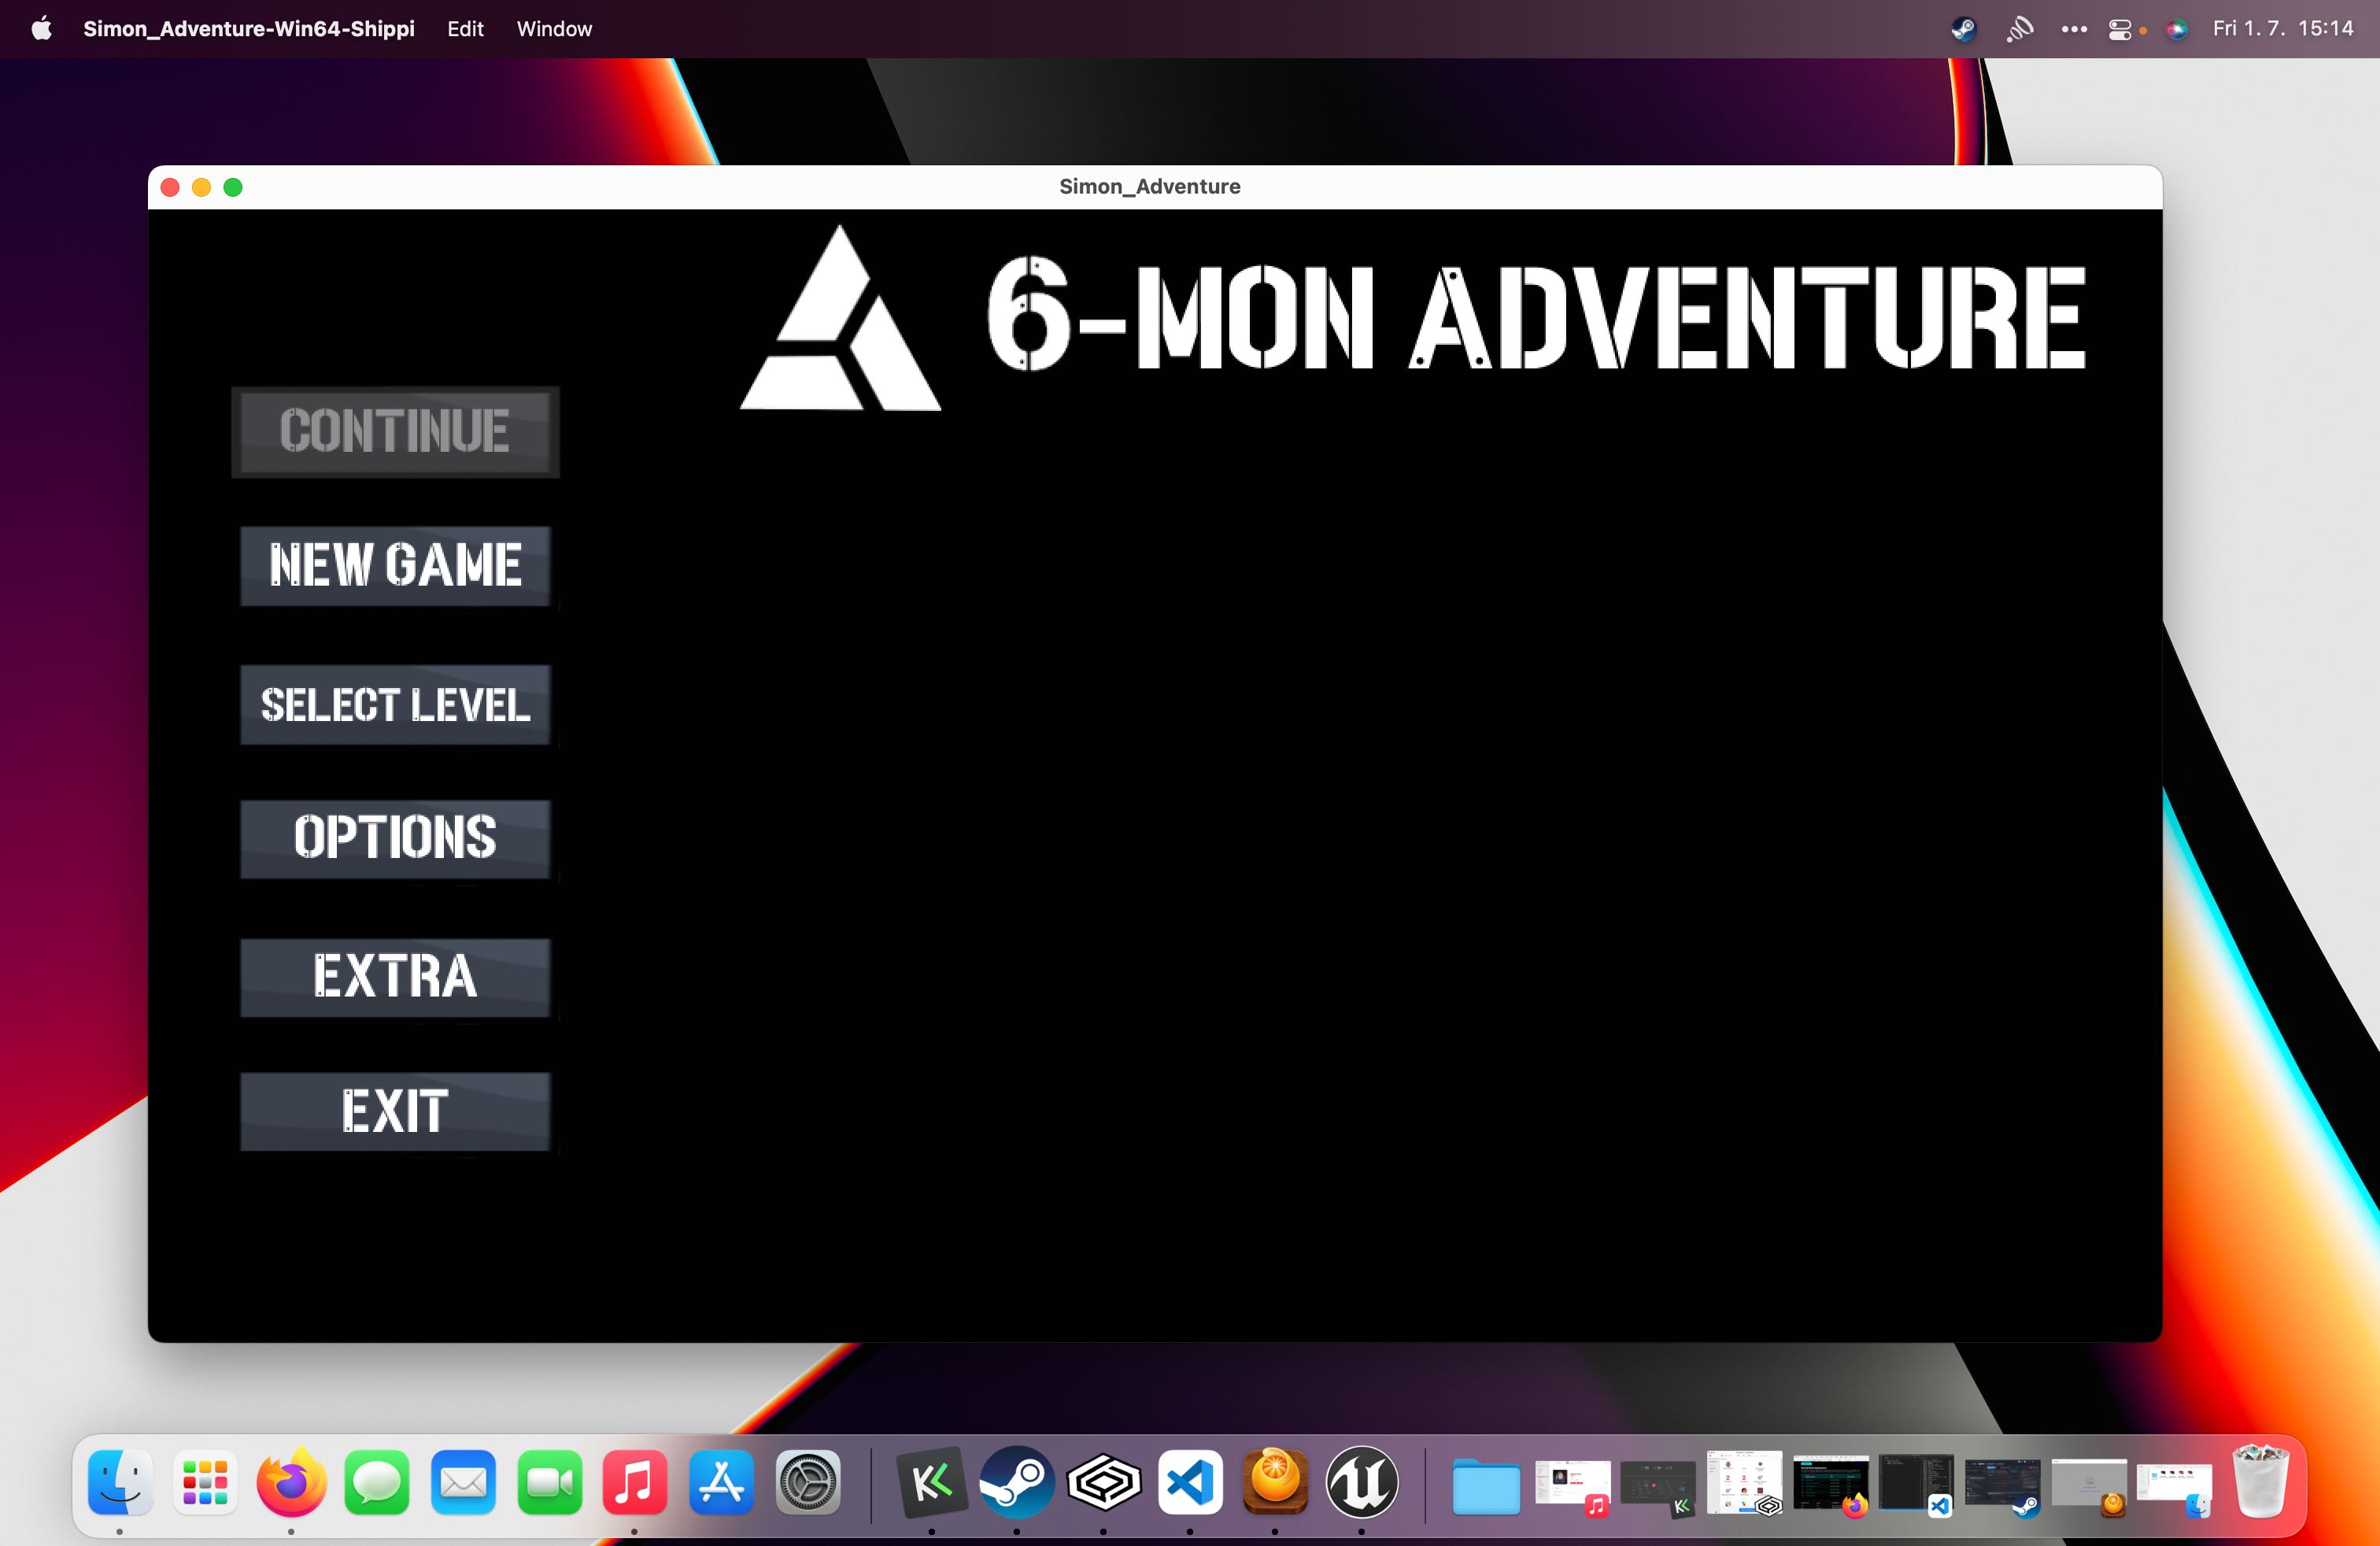This screenshot has width=2380, height=1546.
Task: Switch to Steam in the Dock
Action: (x=1017, y=1482)
